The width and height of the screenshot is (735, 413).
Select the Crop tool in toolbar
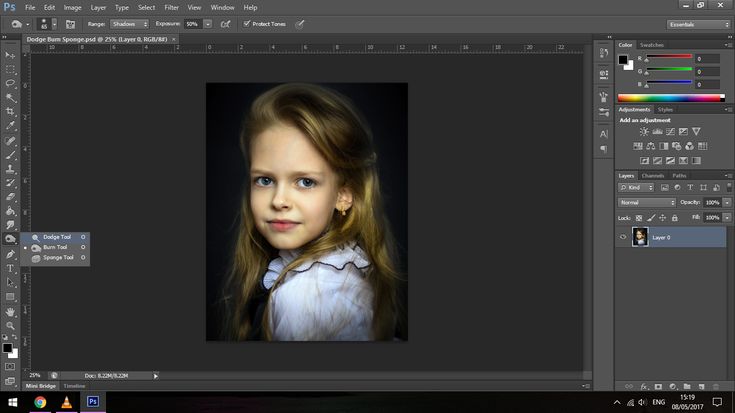click(x=11, y=111)
